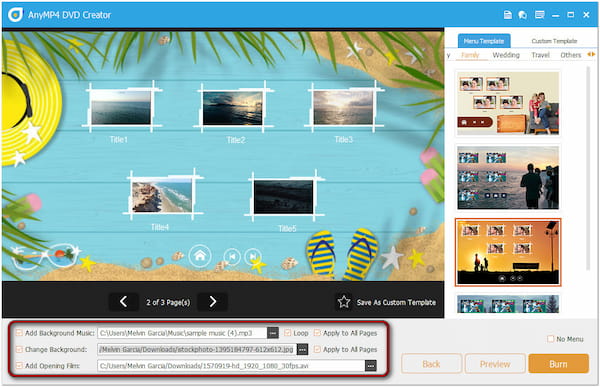The height and width of the screenshot is (387, 600).
Task: Open the menu list icon in title bar
Action: [x=540, y=15]
